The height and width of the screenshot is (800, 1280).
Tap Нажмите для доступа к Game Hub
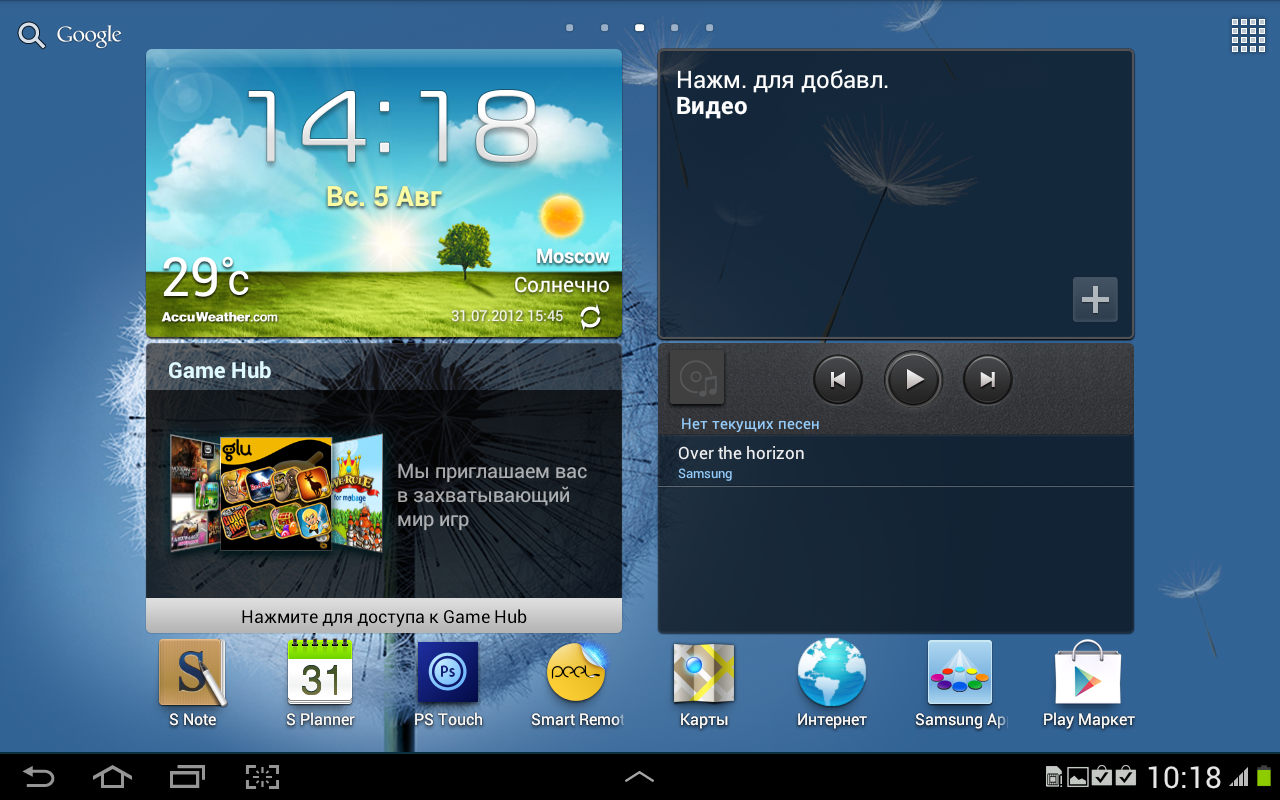pos(384,616)
